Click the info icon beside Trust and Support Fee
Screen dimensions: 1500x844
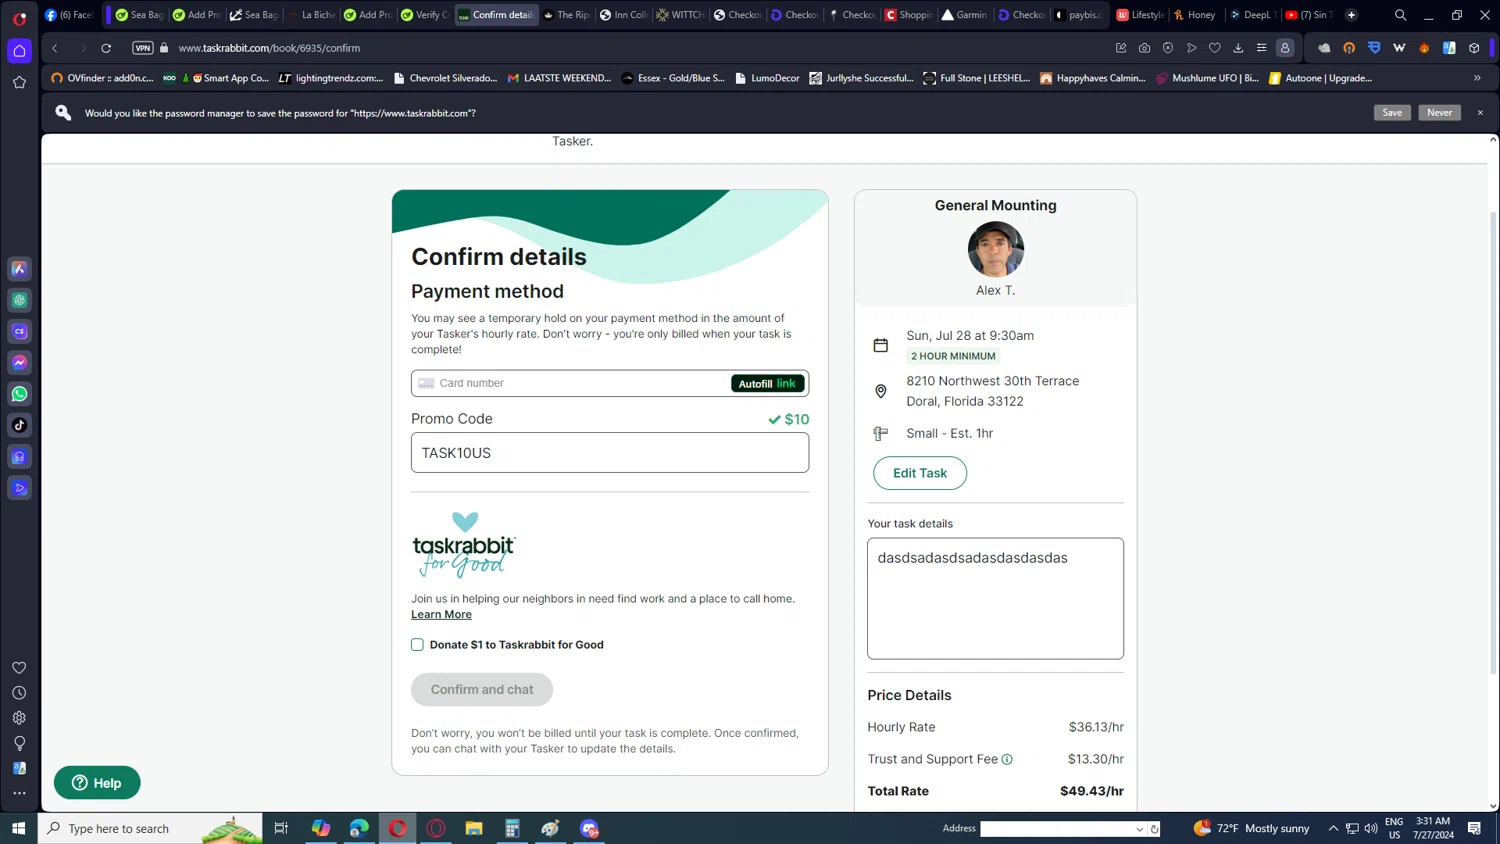(1007, 760)
